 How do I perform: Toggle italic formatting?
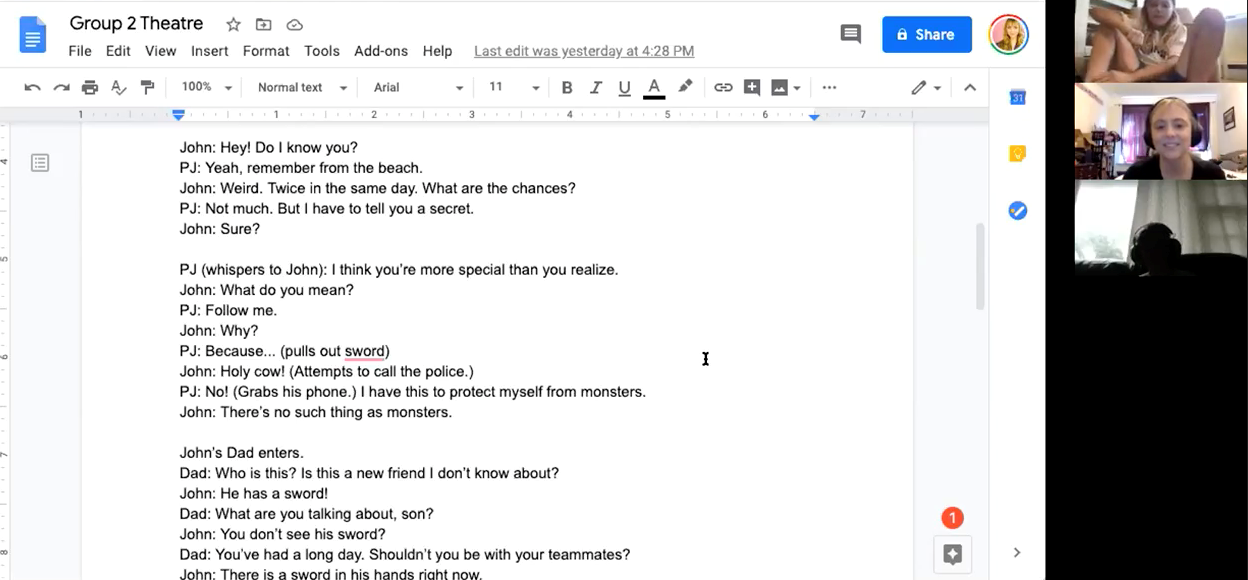(x=596, y=88)
